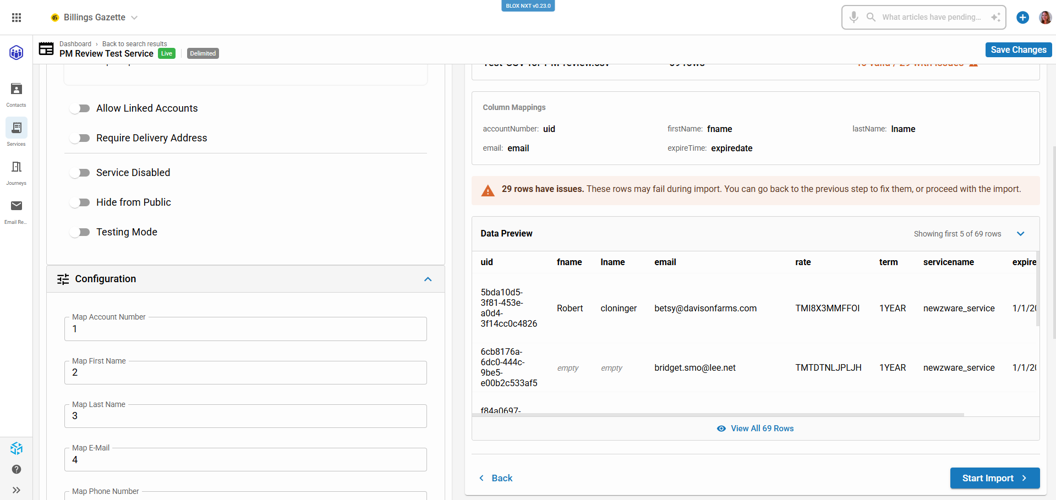This screenshot has height=500, width=1056.
Task: Click the lname column header
Action: pos(612,262)
